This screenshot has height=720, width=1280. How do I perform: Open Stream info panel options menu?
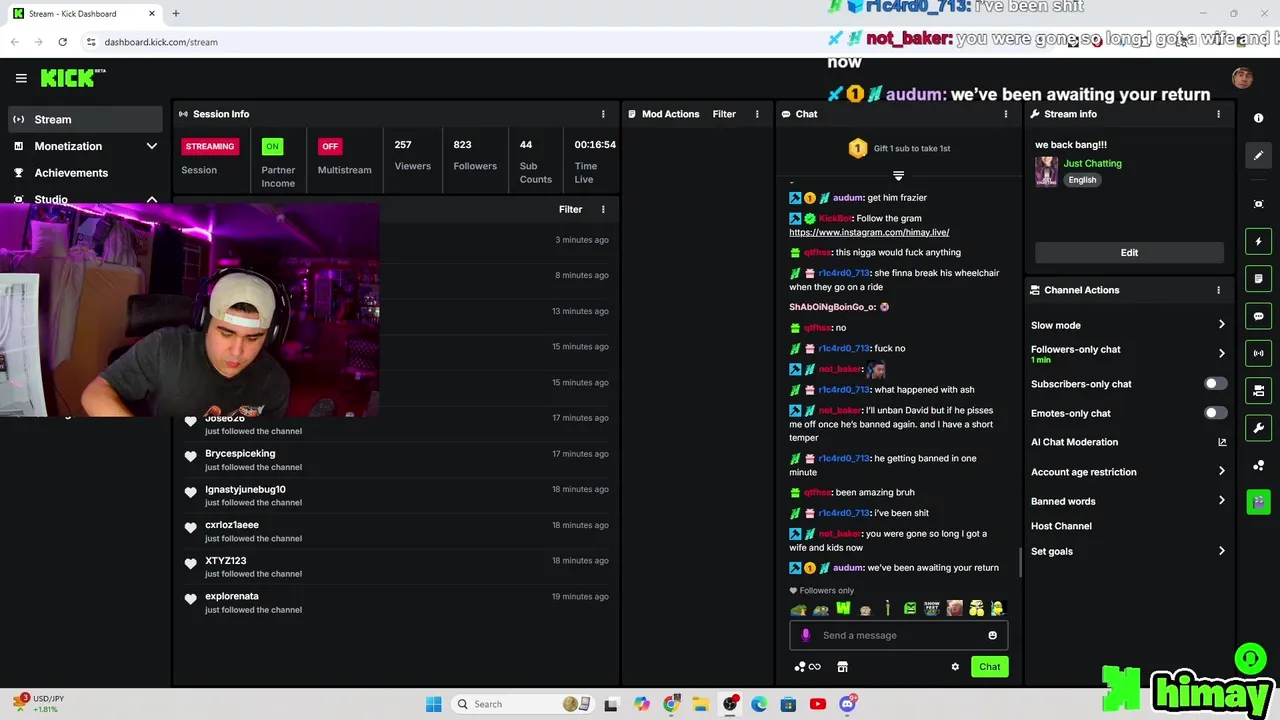(x=1218, y=114)
